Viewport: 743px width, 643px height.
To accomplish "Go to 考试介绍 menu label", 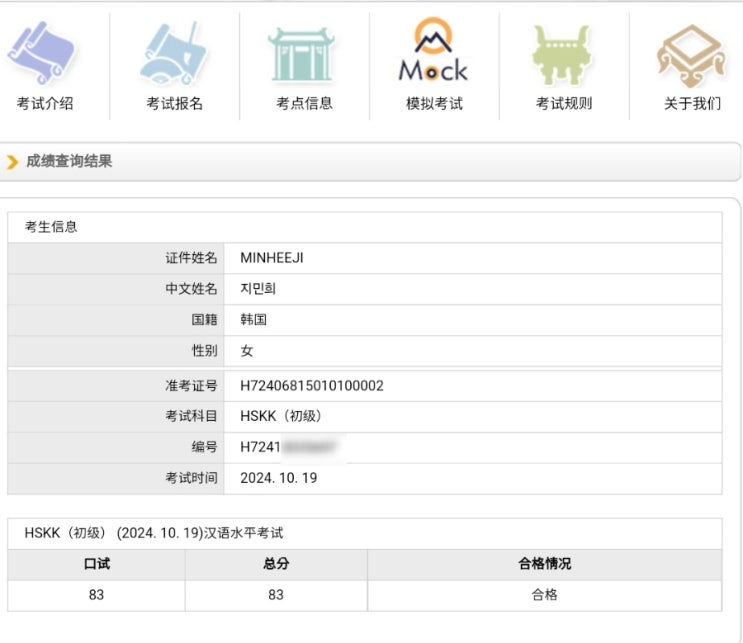I will (45, 103).
